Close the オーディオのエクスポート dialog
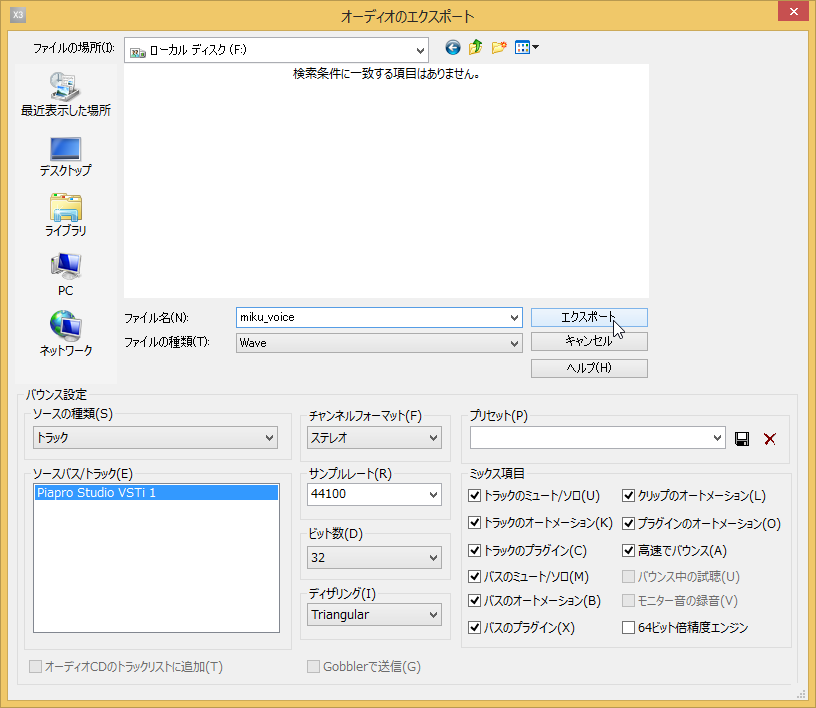The image size is (816, 708). [x=793, y=11]
